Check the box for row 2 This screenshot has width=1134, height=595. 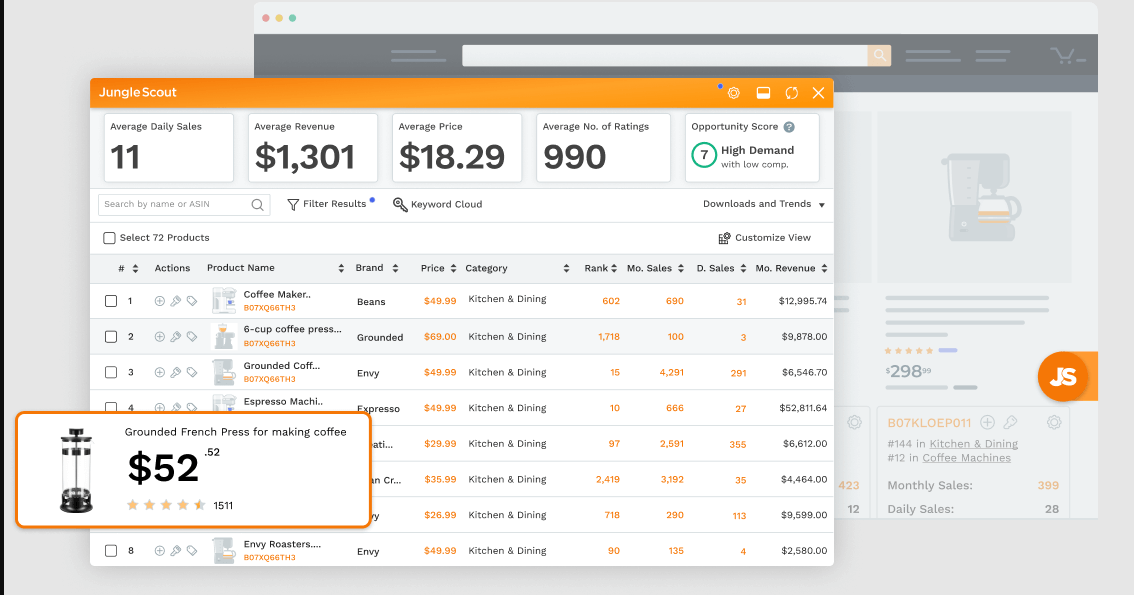tap(111, 337)
